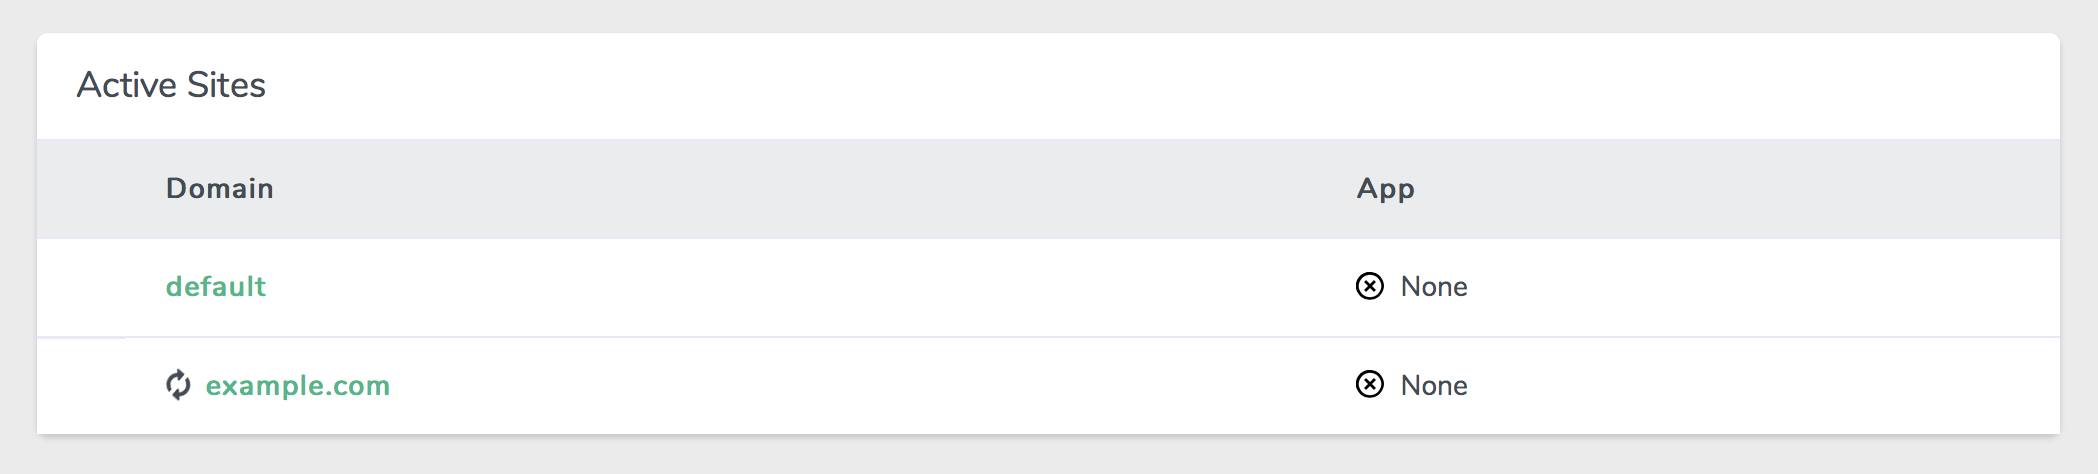The height and width of the screenshot is (474, 2098).
Task: Click the App column header
Action: coord(1385,188)
